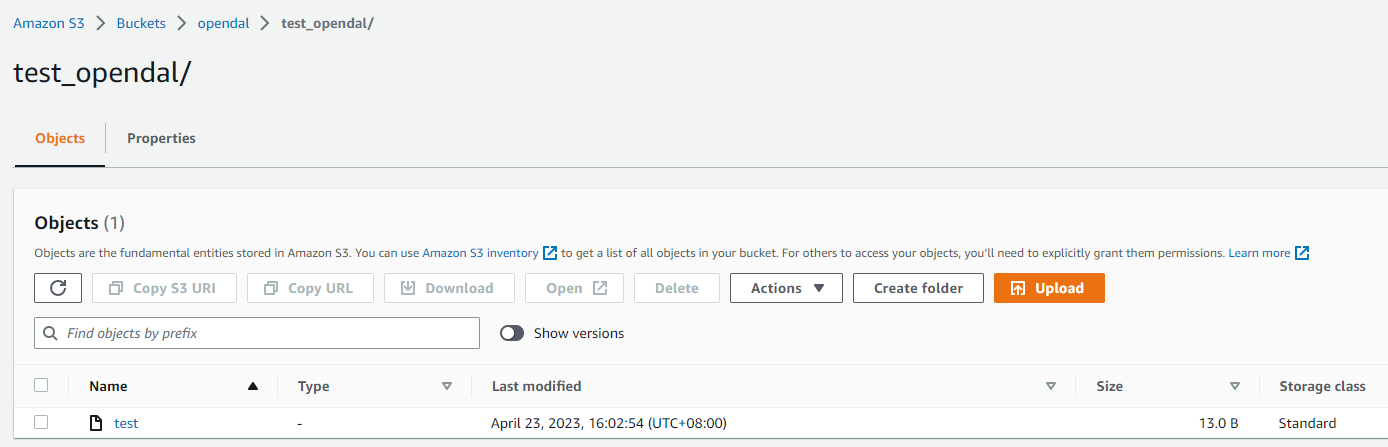Open the Amazon S3 inventory link

click(x=480, y=253)
